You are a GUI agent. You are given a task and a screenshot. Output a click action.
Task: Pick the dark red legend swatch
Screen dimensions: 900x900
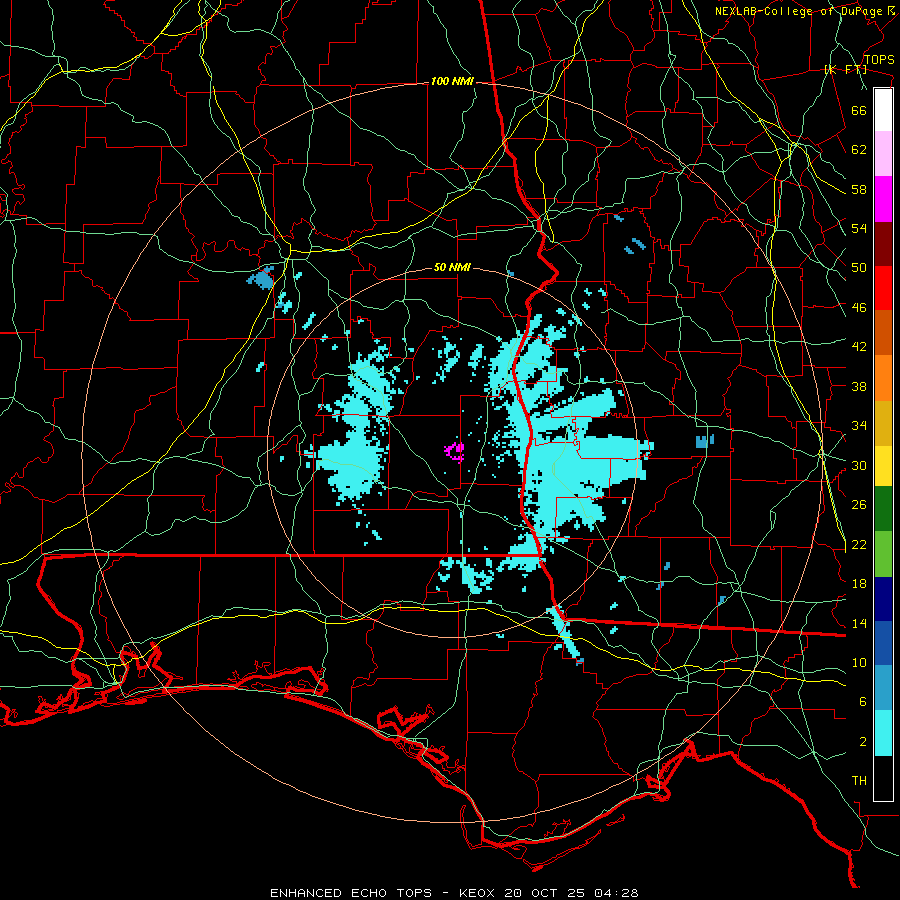883,243
